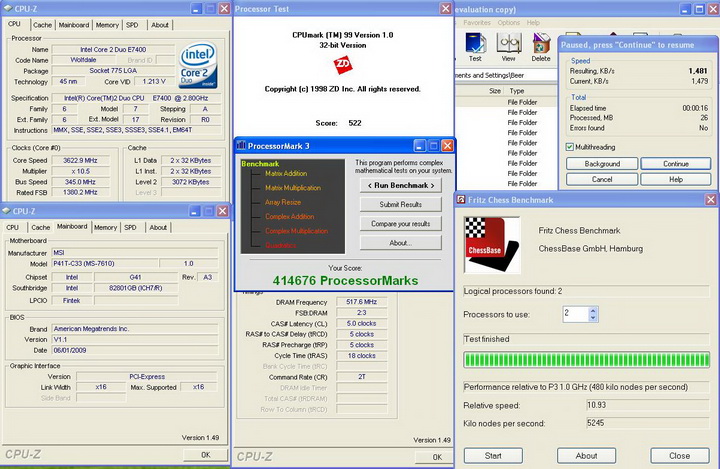
Task: Select Complex Addition benchmark item
Action: point(290,216)
